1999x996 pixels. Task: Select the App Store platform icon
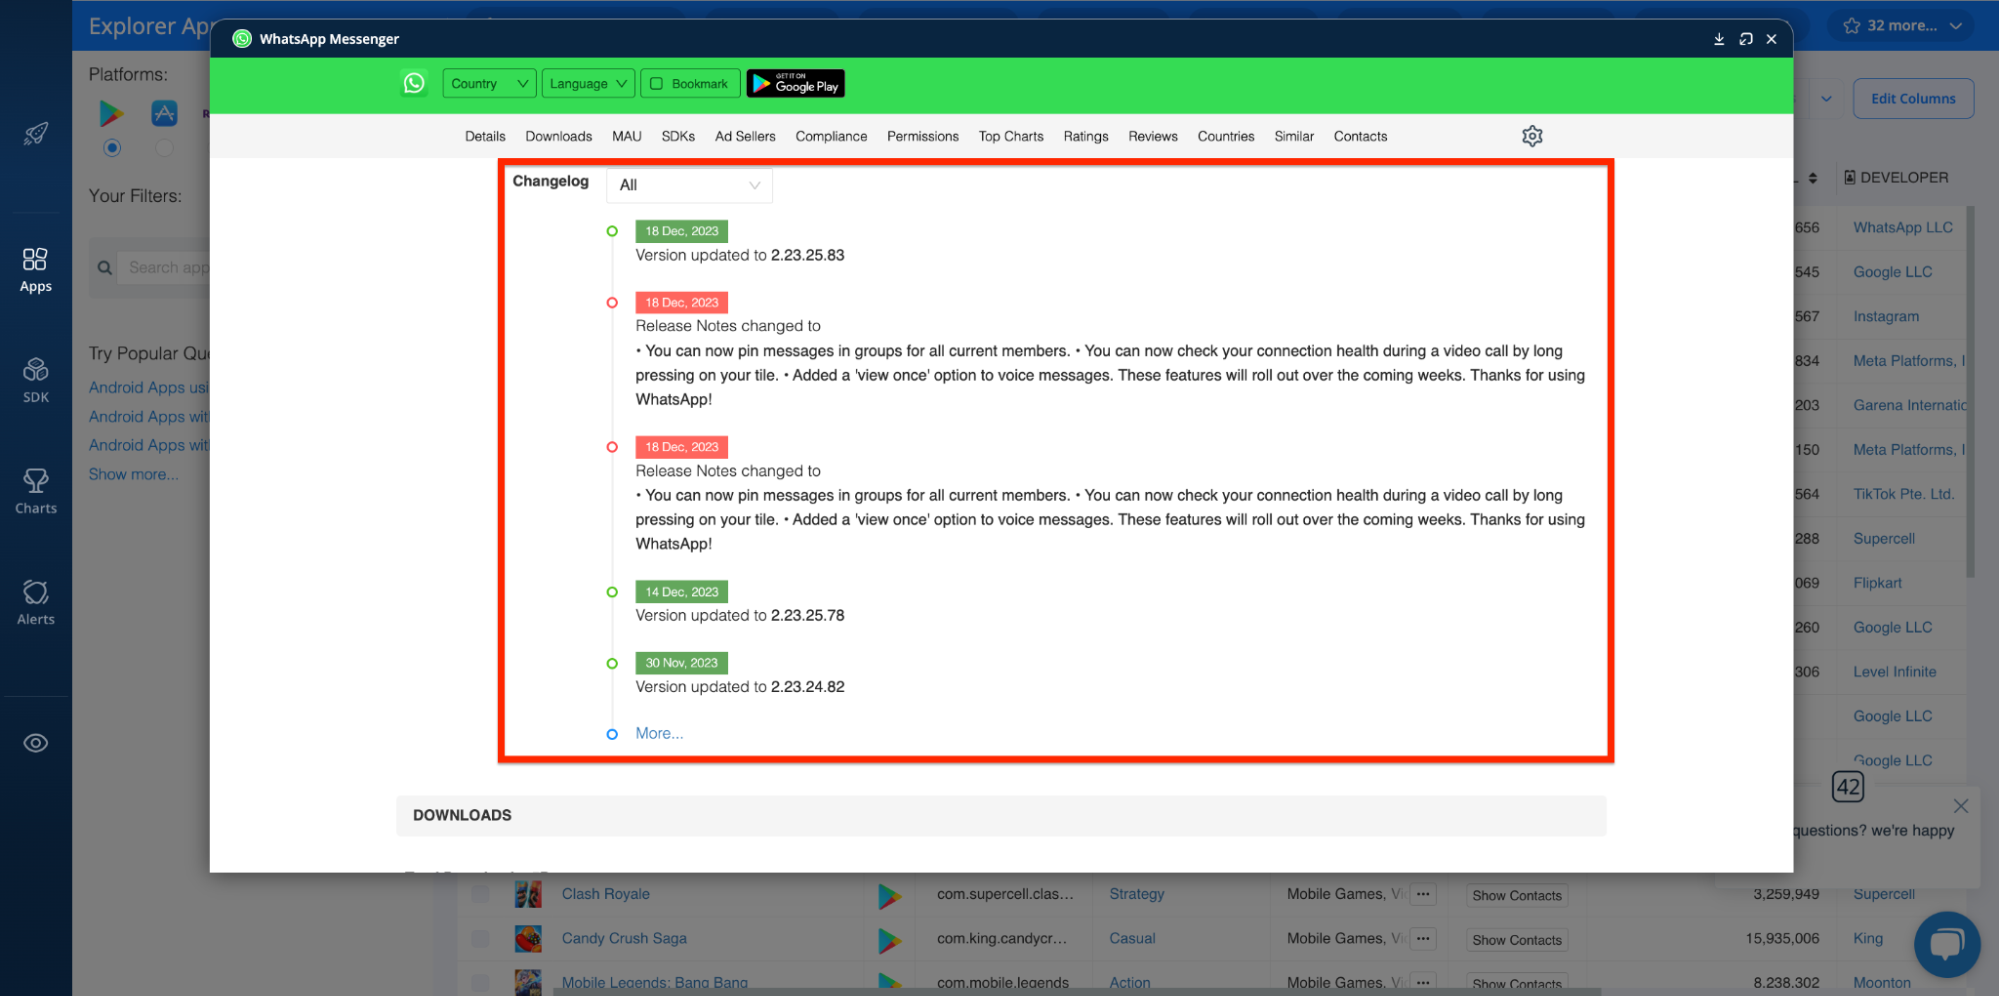click(x=164, y=113)
